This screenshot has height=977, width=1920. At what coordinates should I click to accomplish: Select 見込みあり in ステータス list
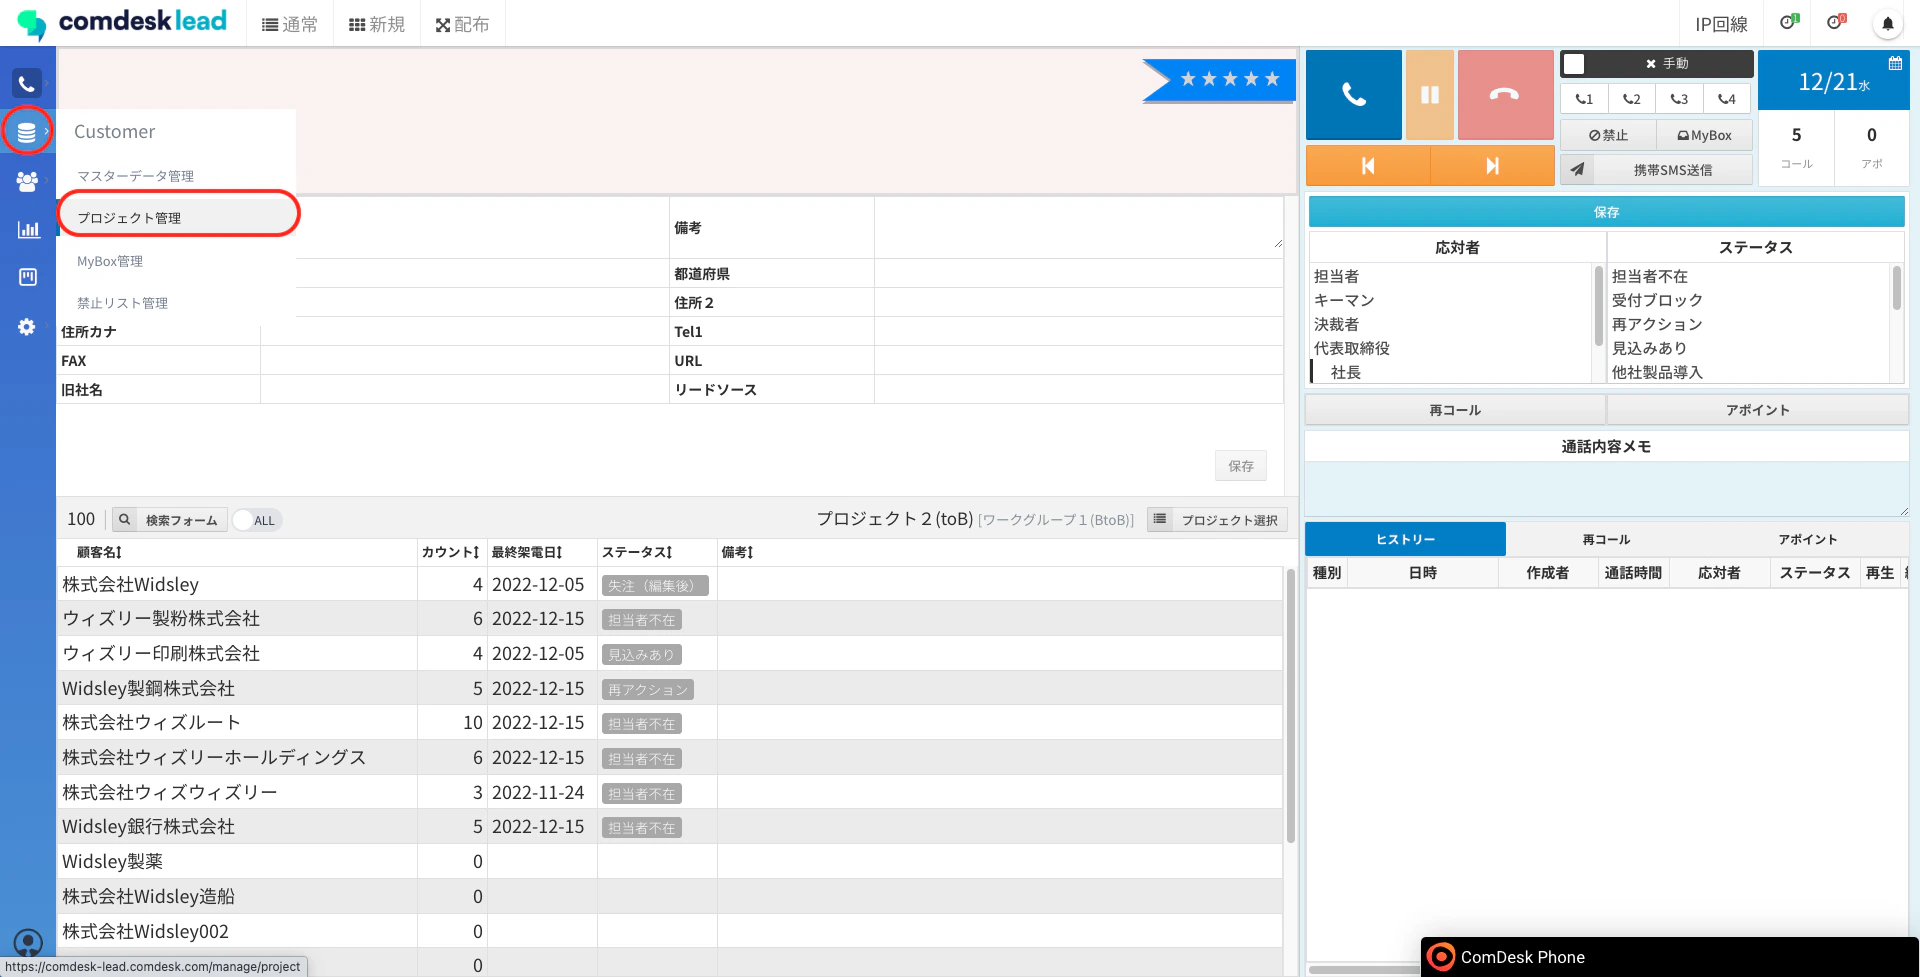pos(1649,348)
